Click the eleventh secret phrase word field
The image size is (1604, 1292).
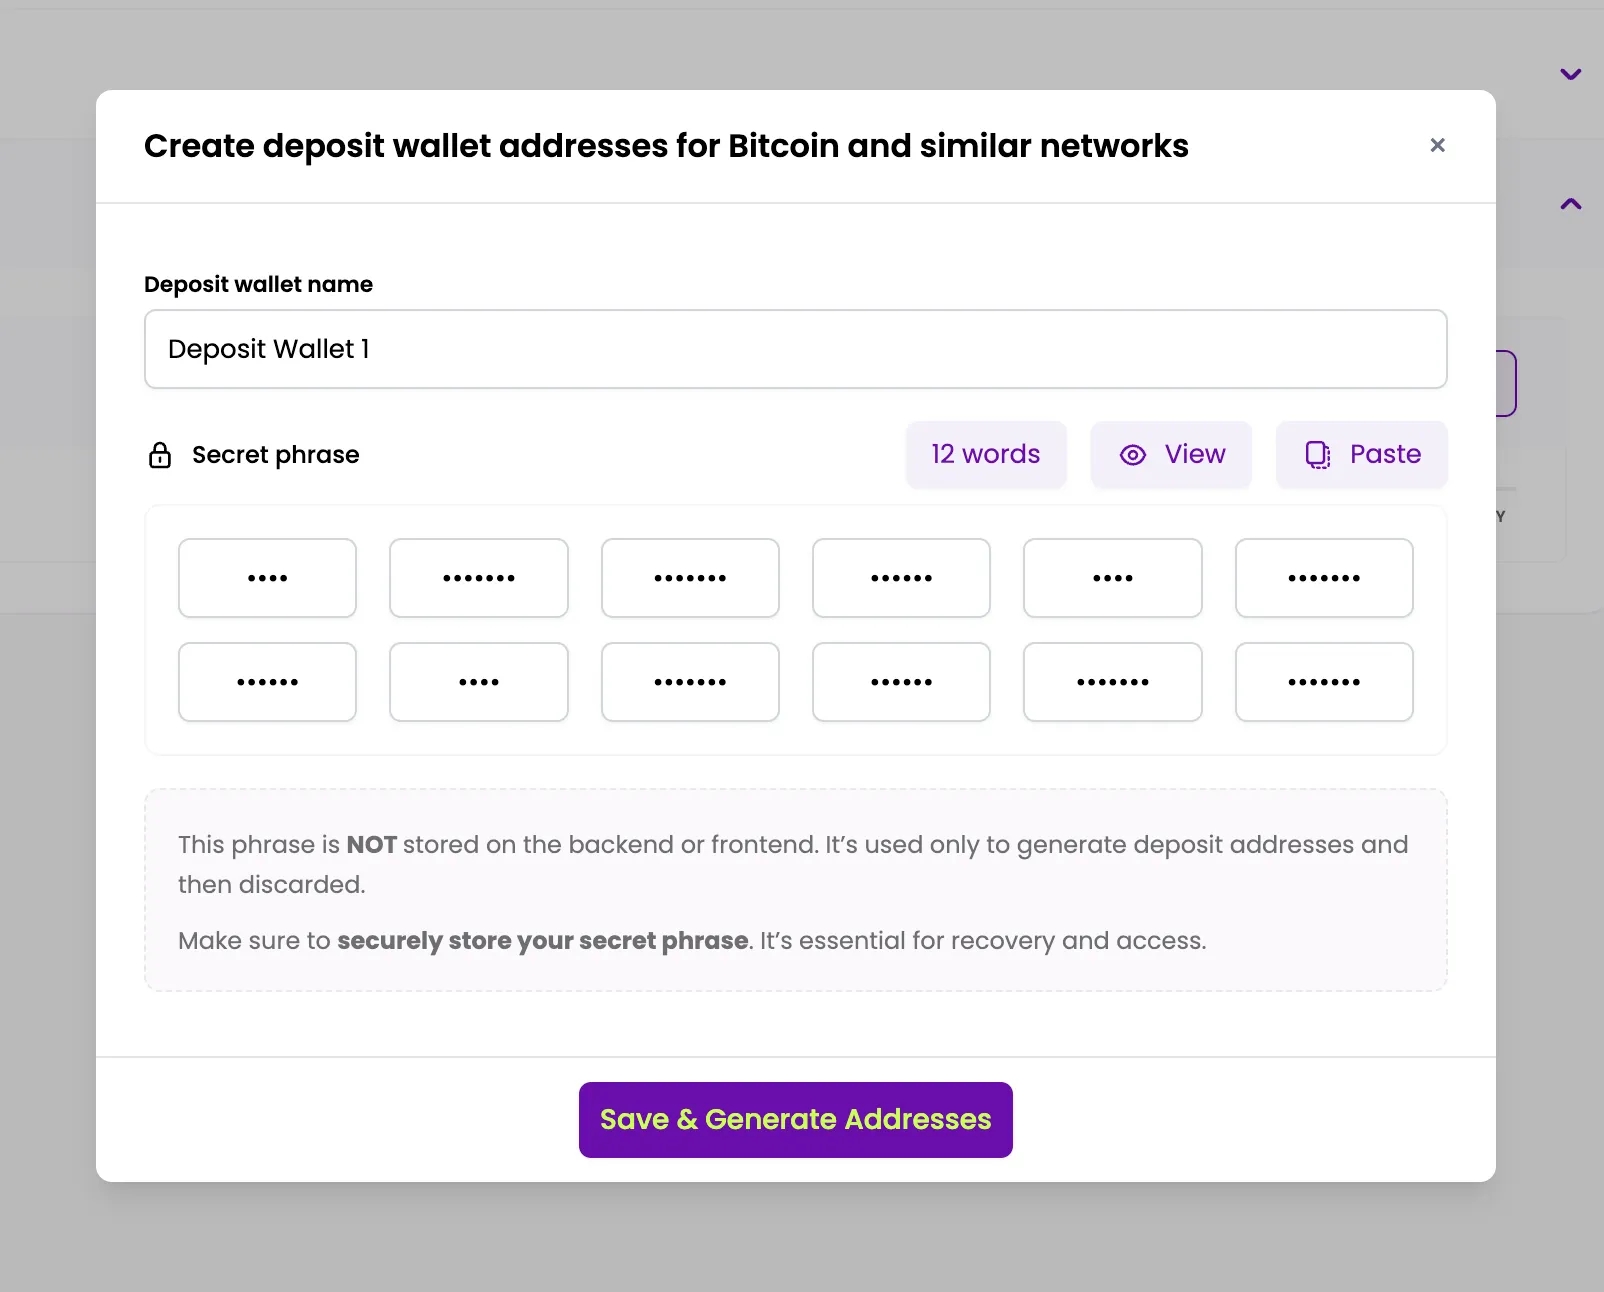pyautogui.click(x=1113, y=682)
